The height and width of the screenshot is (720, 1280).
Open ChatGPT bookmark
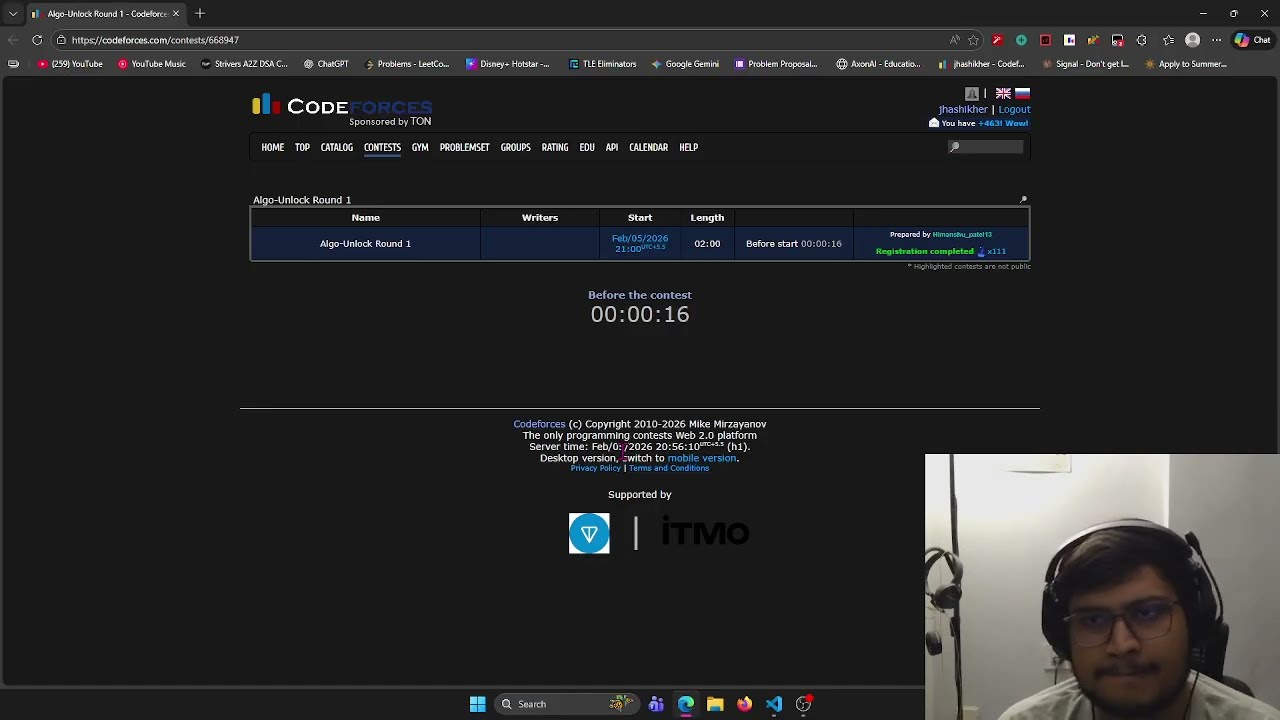point(327,64)
